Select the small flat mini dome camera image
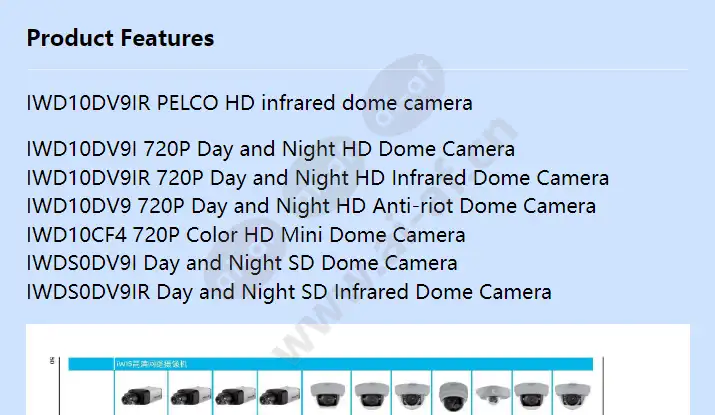The width and height of the screenshot is (715, 415). (492, 394)
